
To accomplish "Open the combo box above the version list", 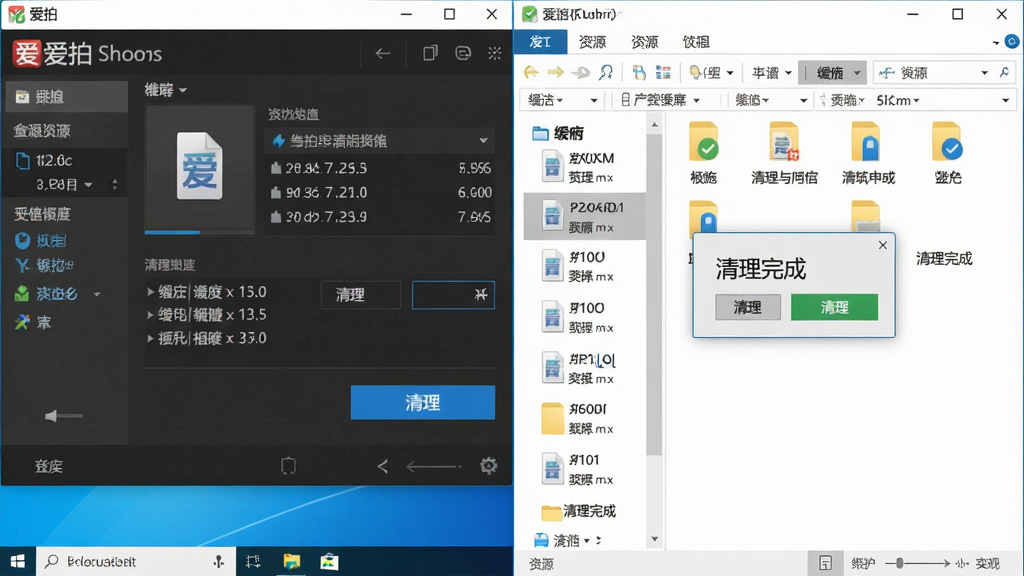I will pyautogui.click(x=379, y=140).
